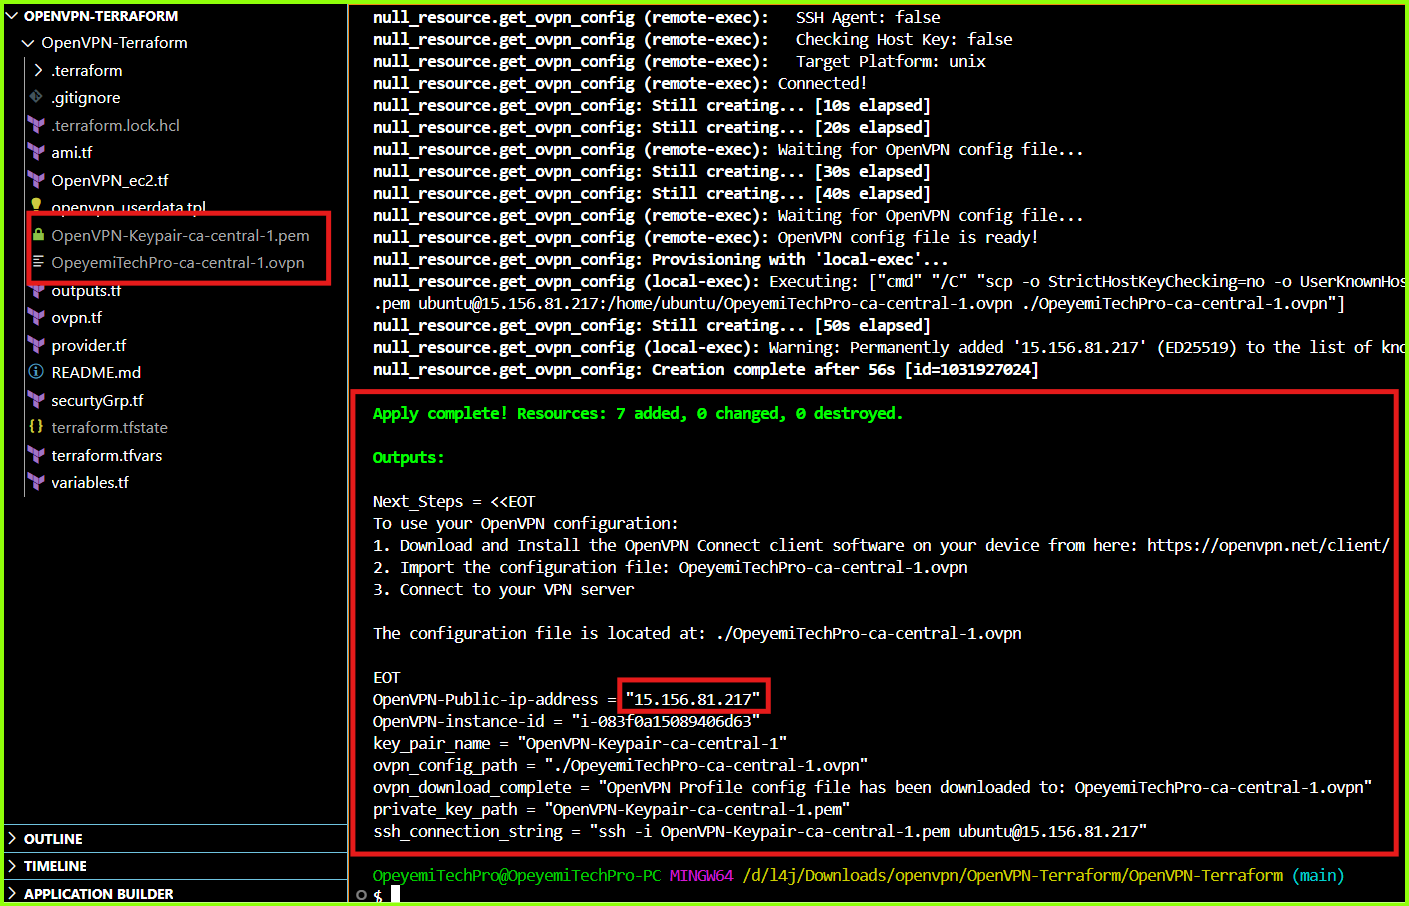Open .terraform.lock.hcl in the explorer

[116, 125]
